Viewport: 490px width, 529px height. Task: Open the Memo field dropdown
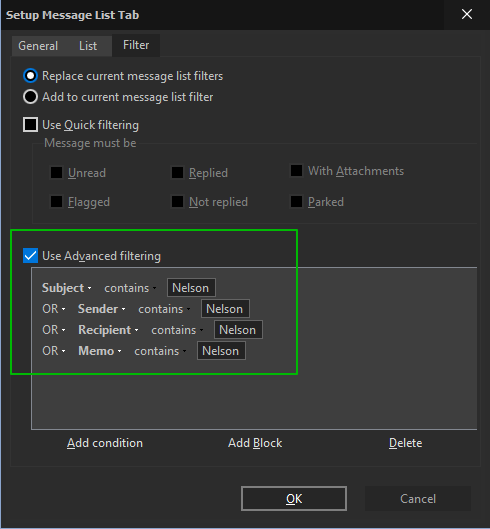tap(100, 351)
